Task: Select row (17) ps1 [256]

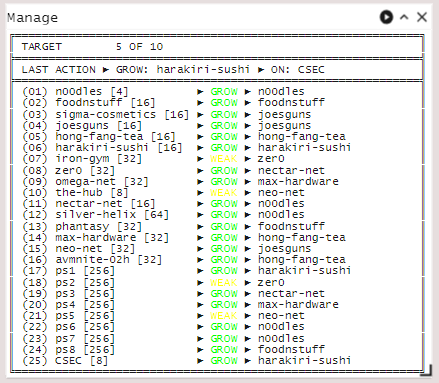Action: coord(187,270)
